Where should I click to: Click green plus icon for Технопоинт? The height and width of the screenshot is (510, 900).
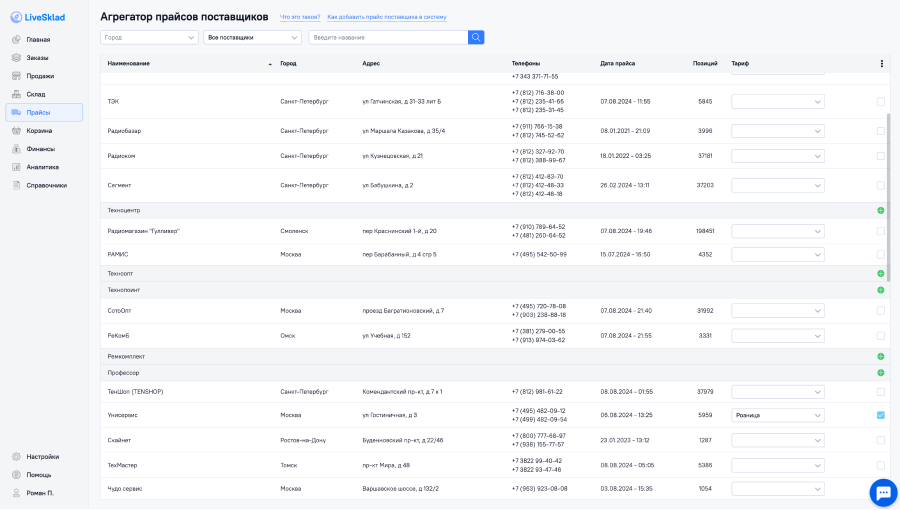point(880,290)
